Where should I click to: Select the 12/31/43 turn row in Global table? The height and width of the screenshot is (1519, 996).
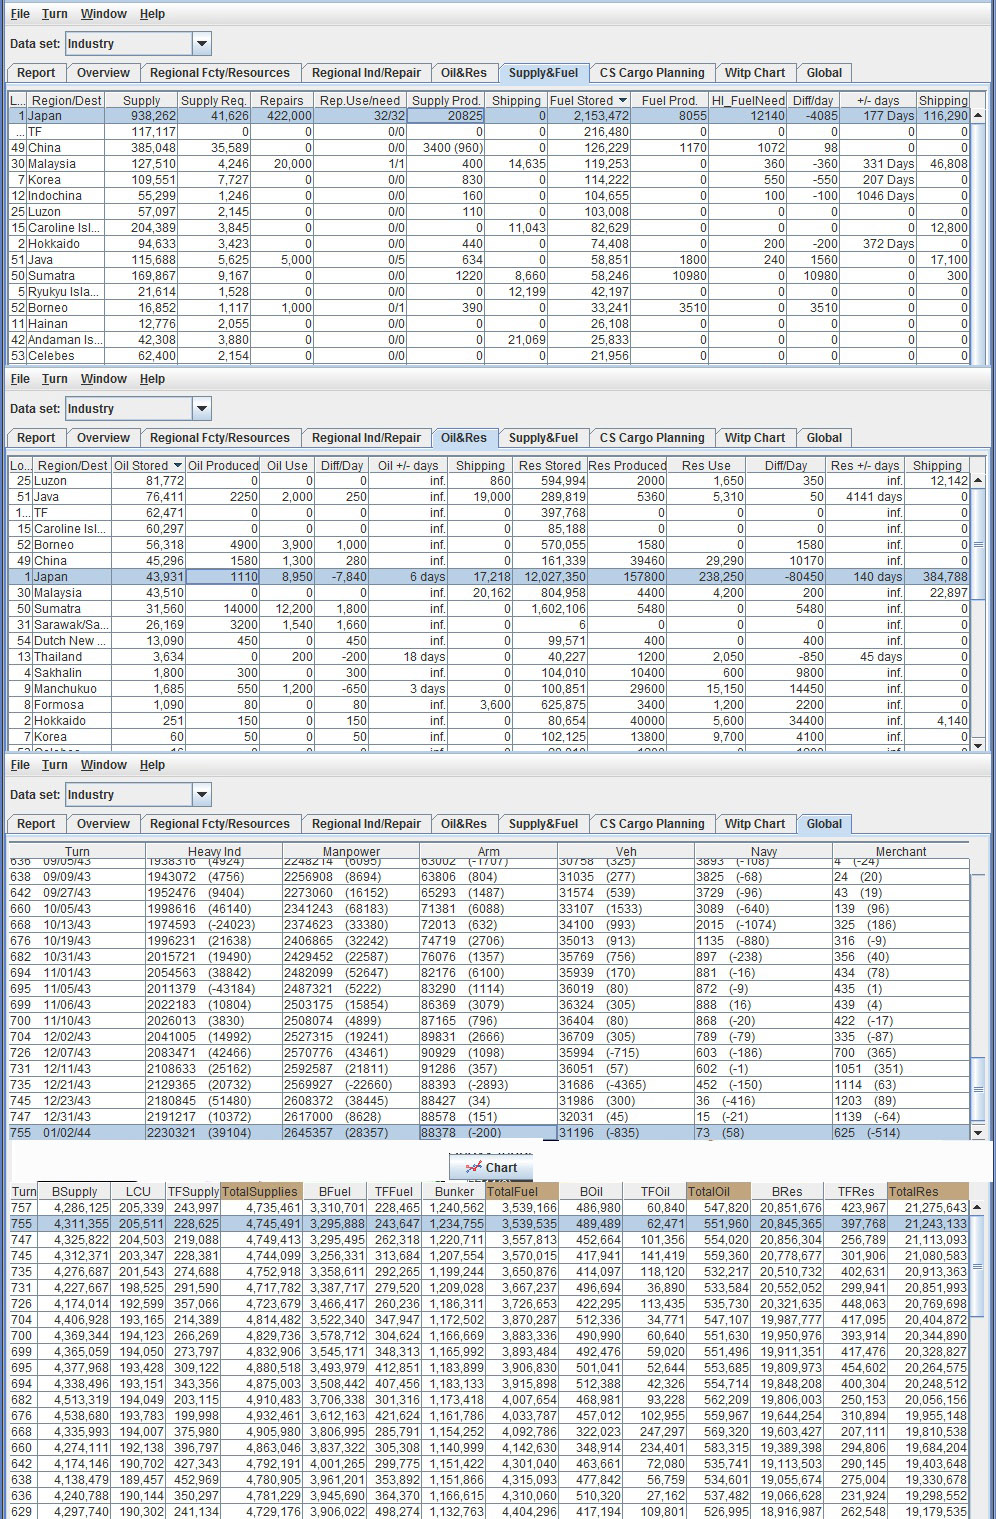tap(489, 1117)
